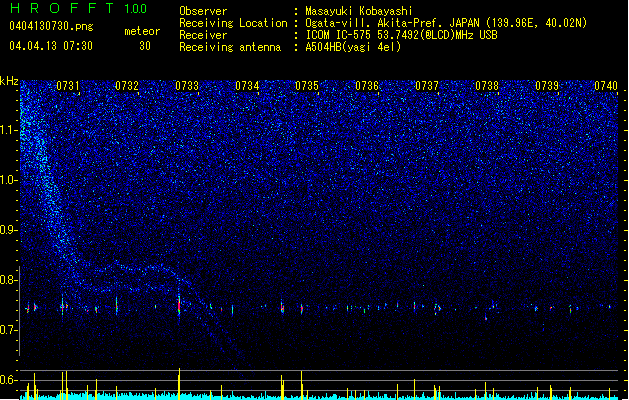Image resolution: width=629 pixels, height=400 pixels.
Task: Click the 0732 time marker
Action: click(127, 86)
